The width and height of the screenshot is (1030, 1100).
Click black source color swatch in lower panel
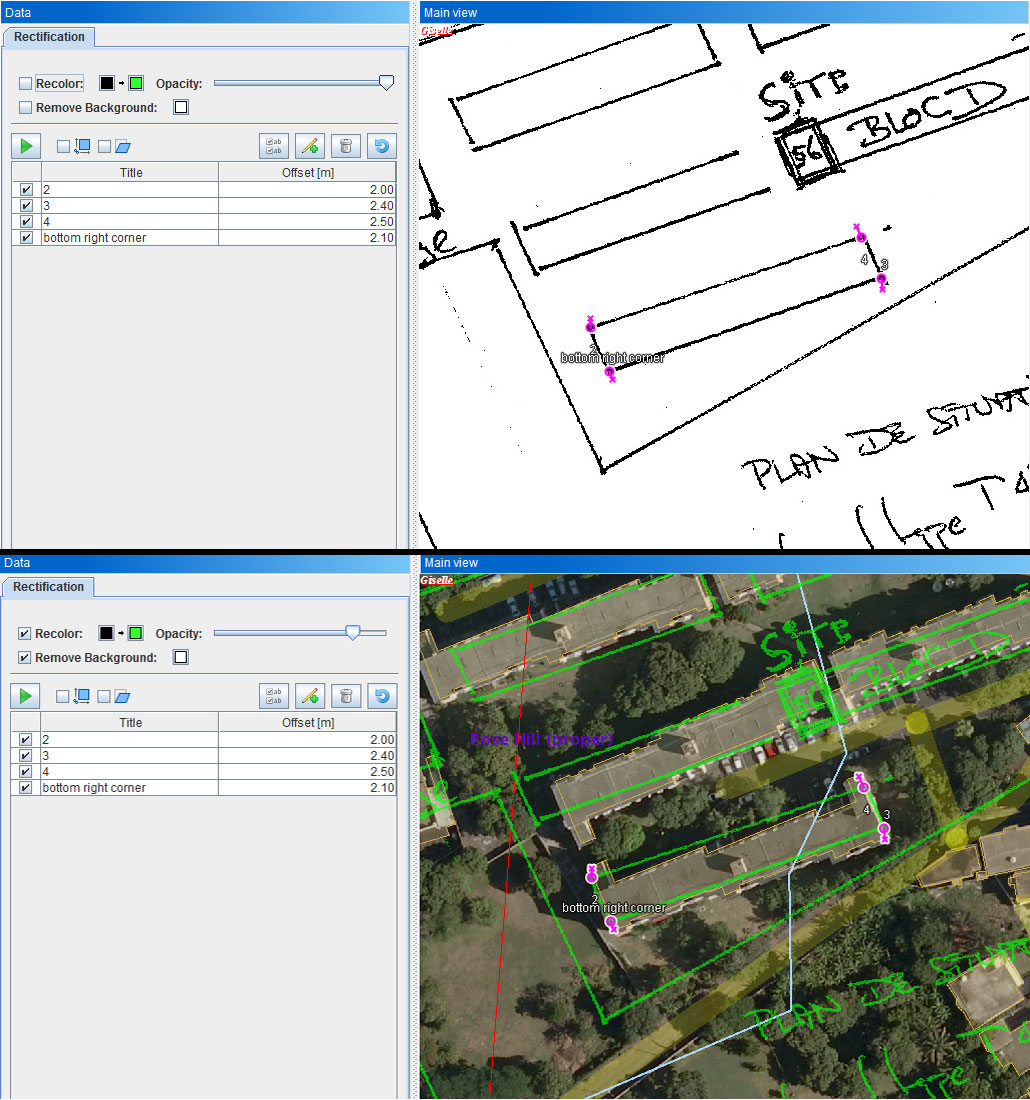106,634
